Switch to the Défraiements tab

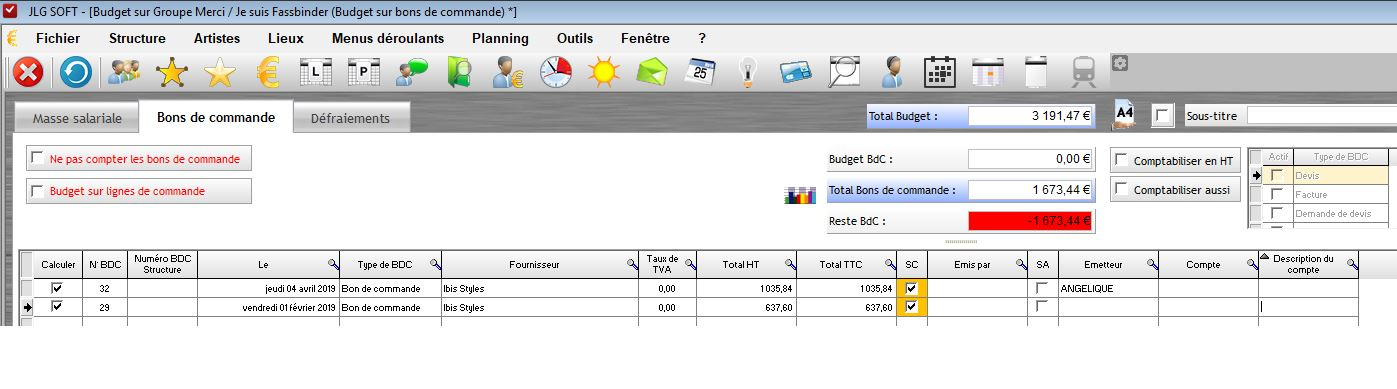(351, 118)
